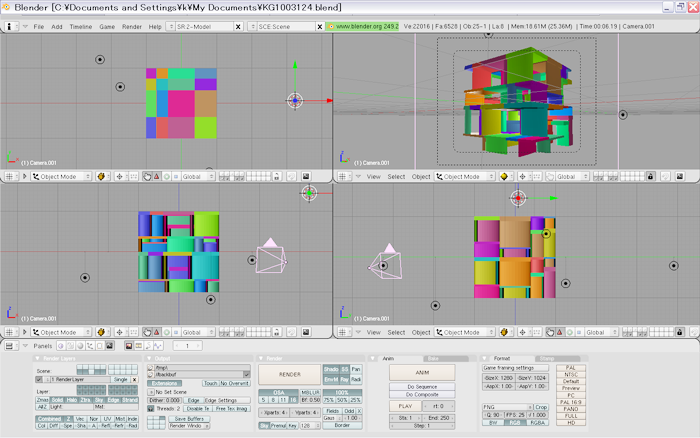Viewport: 700px width, 438px height.
Task: Open the Game menu
Action: (107, 26)
